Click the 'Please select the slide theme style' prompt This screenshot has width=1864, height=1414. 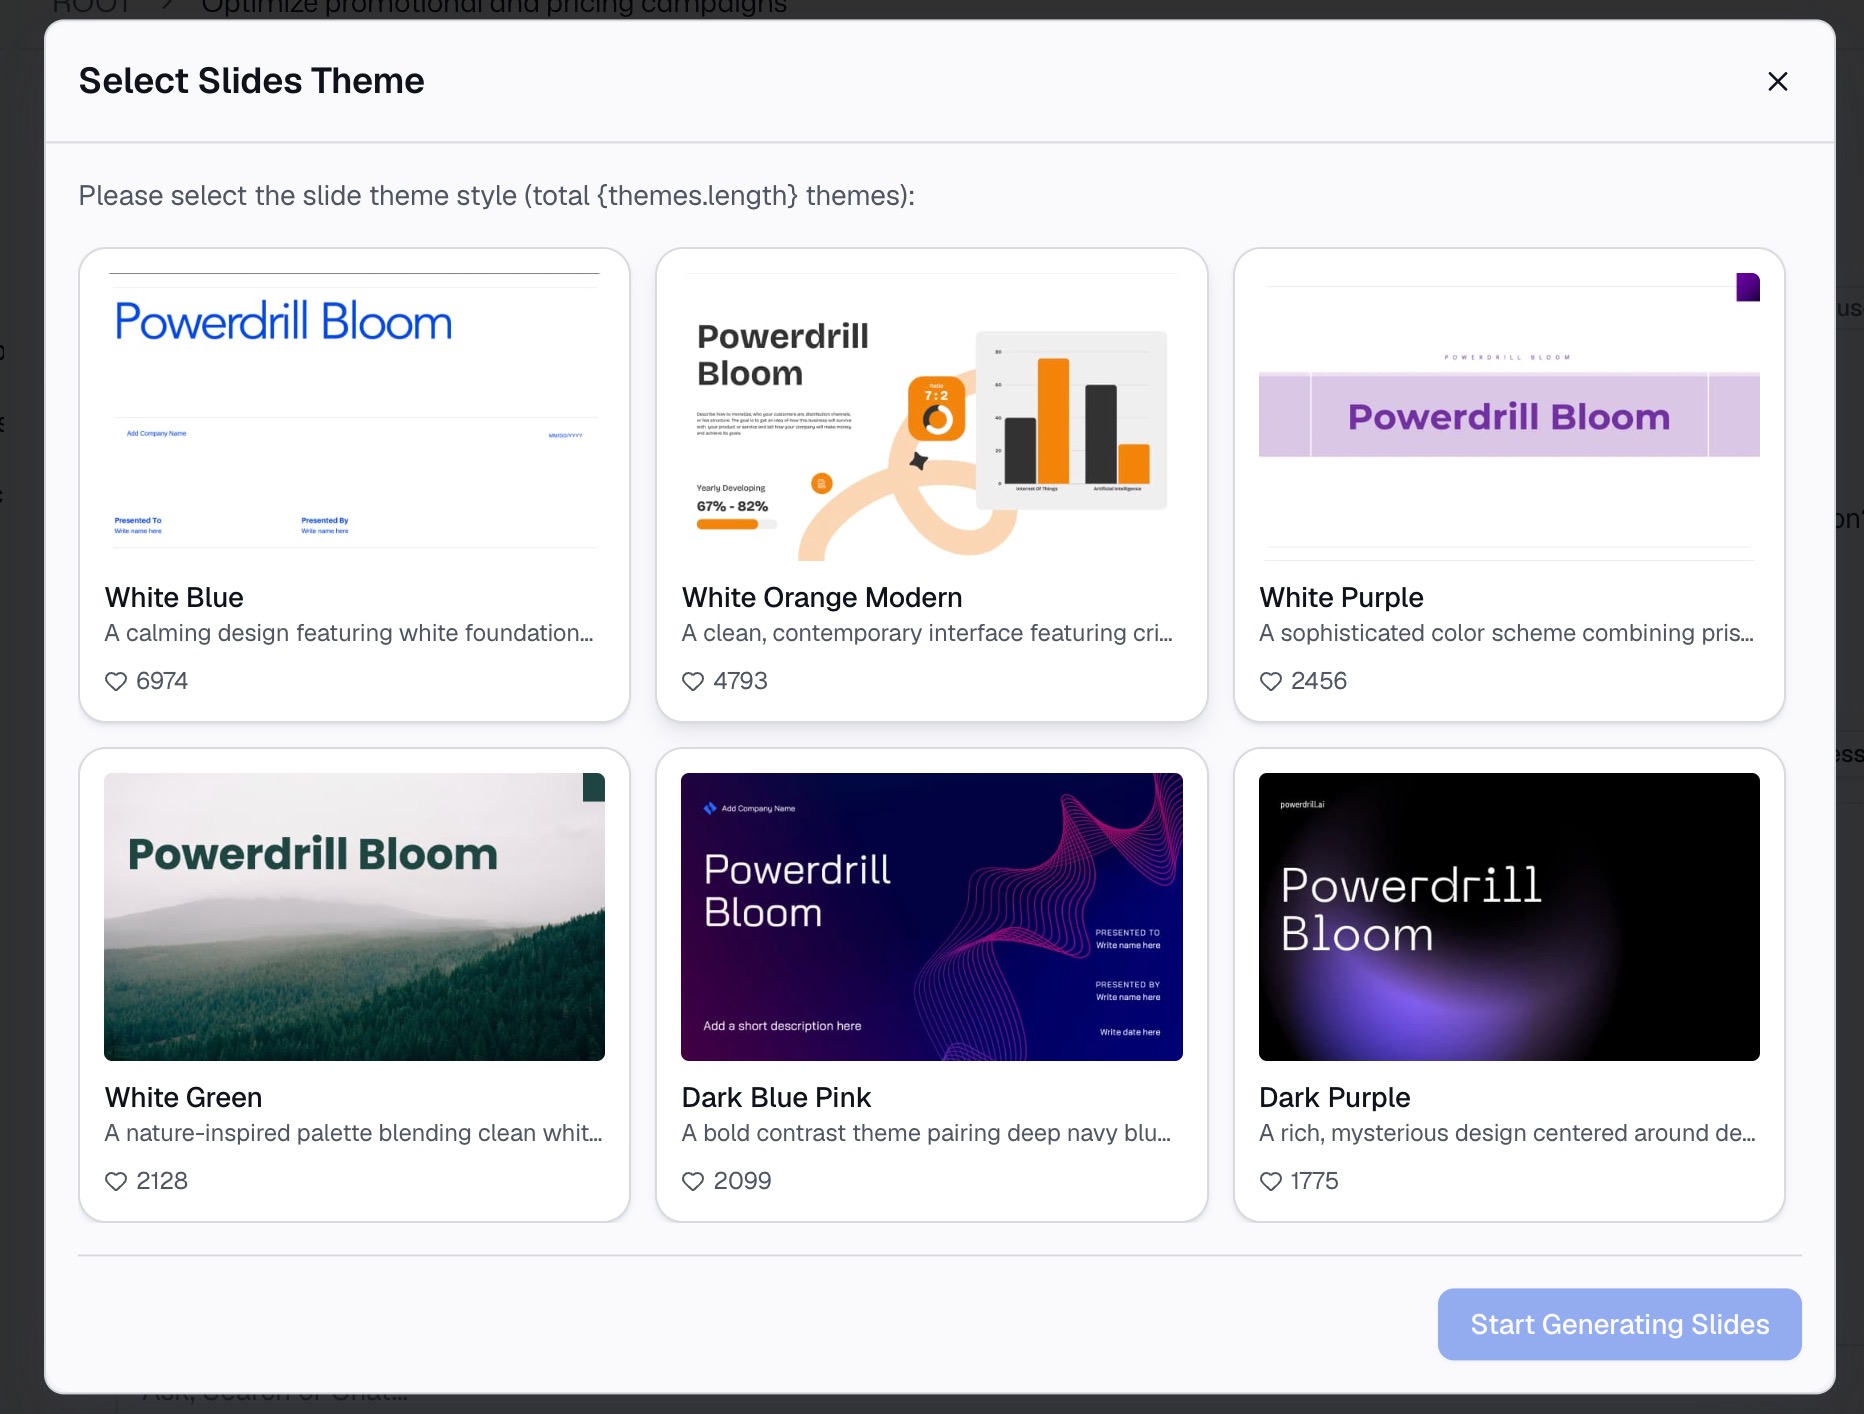tap(496, 196)
